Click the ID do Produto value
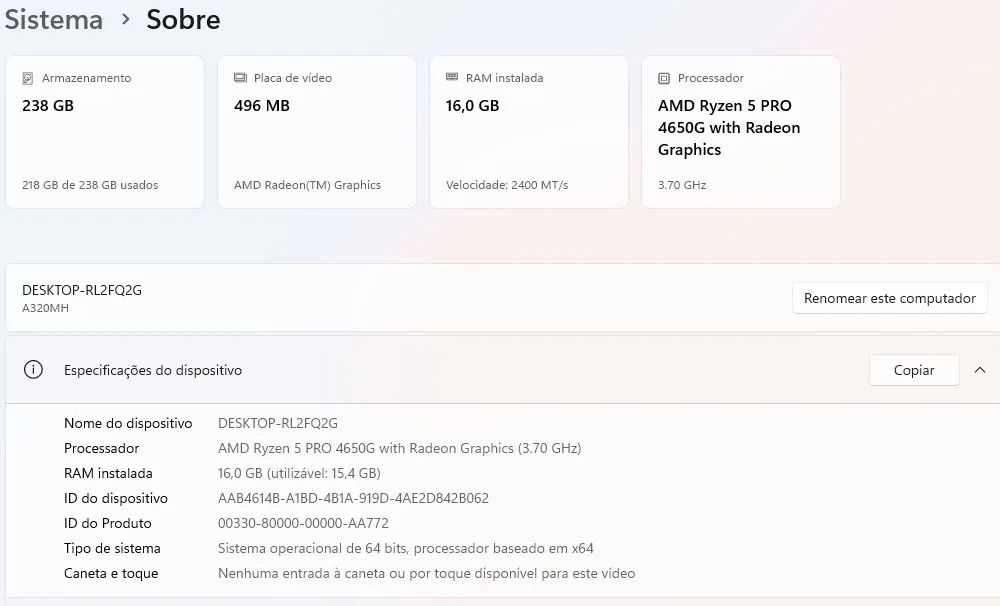Image resolution: width=1000 pixels, height=606 pixels. (298, 523)
